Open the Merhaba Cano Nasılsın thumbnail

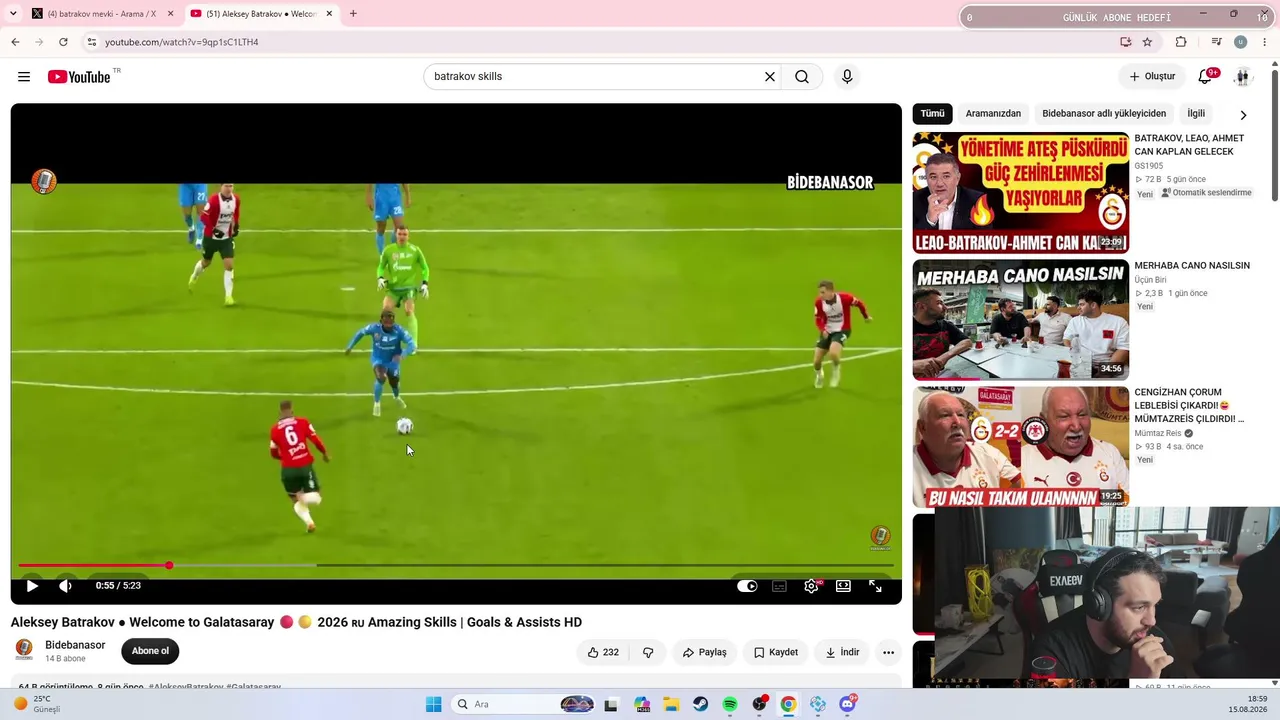point(1021,319)
